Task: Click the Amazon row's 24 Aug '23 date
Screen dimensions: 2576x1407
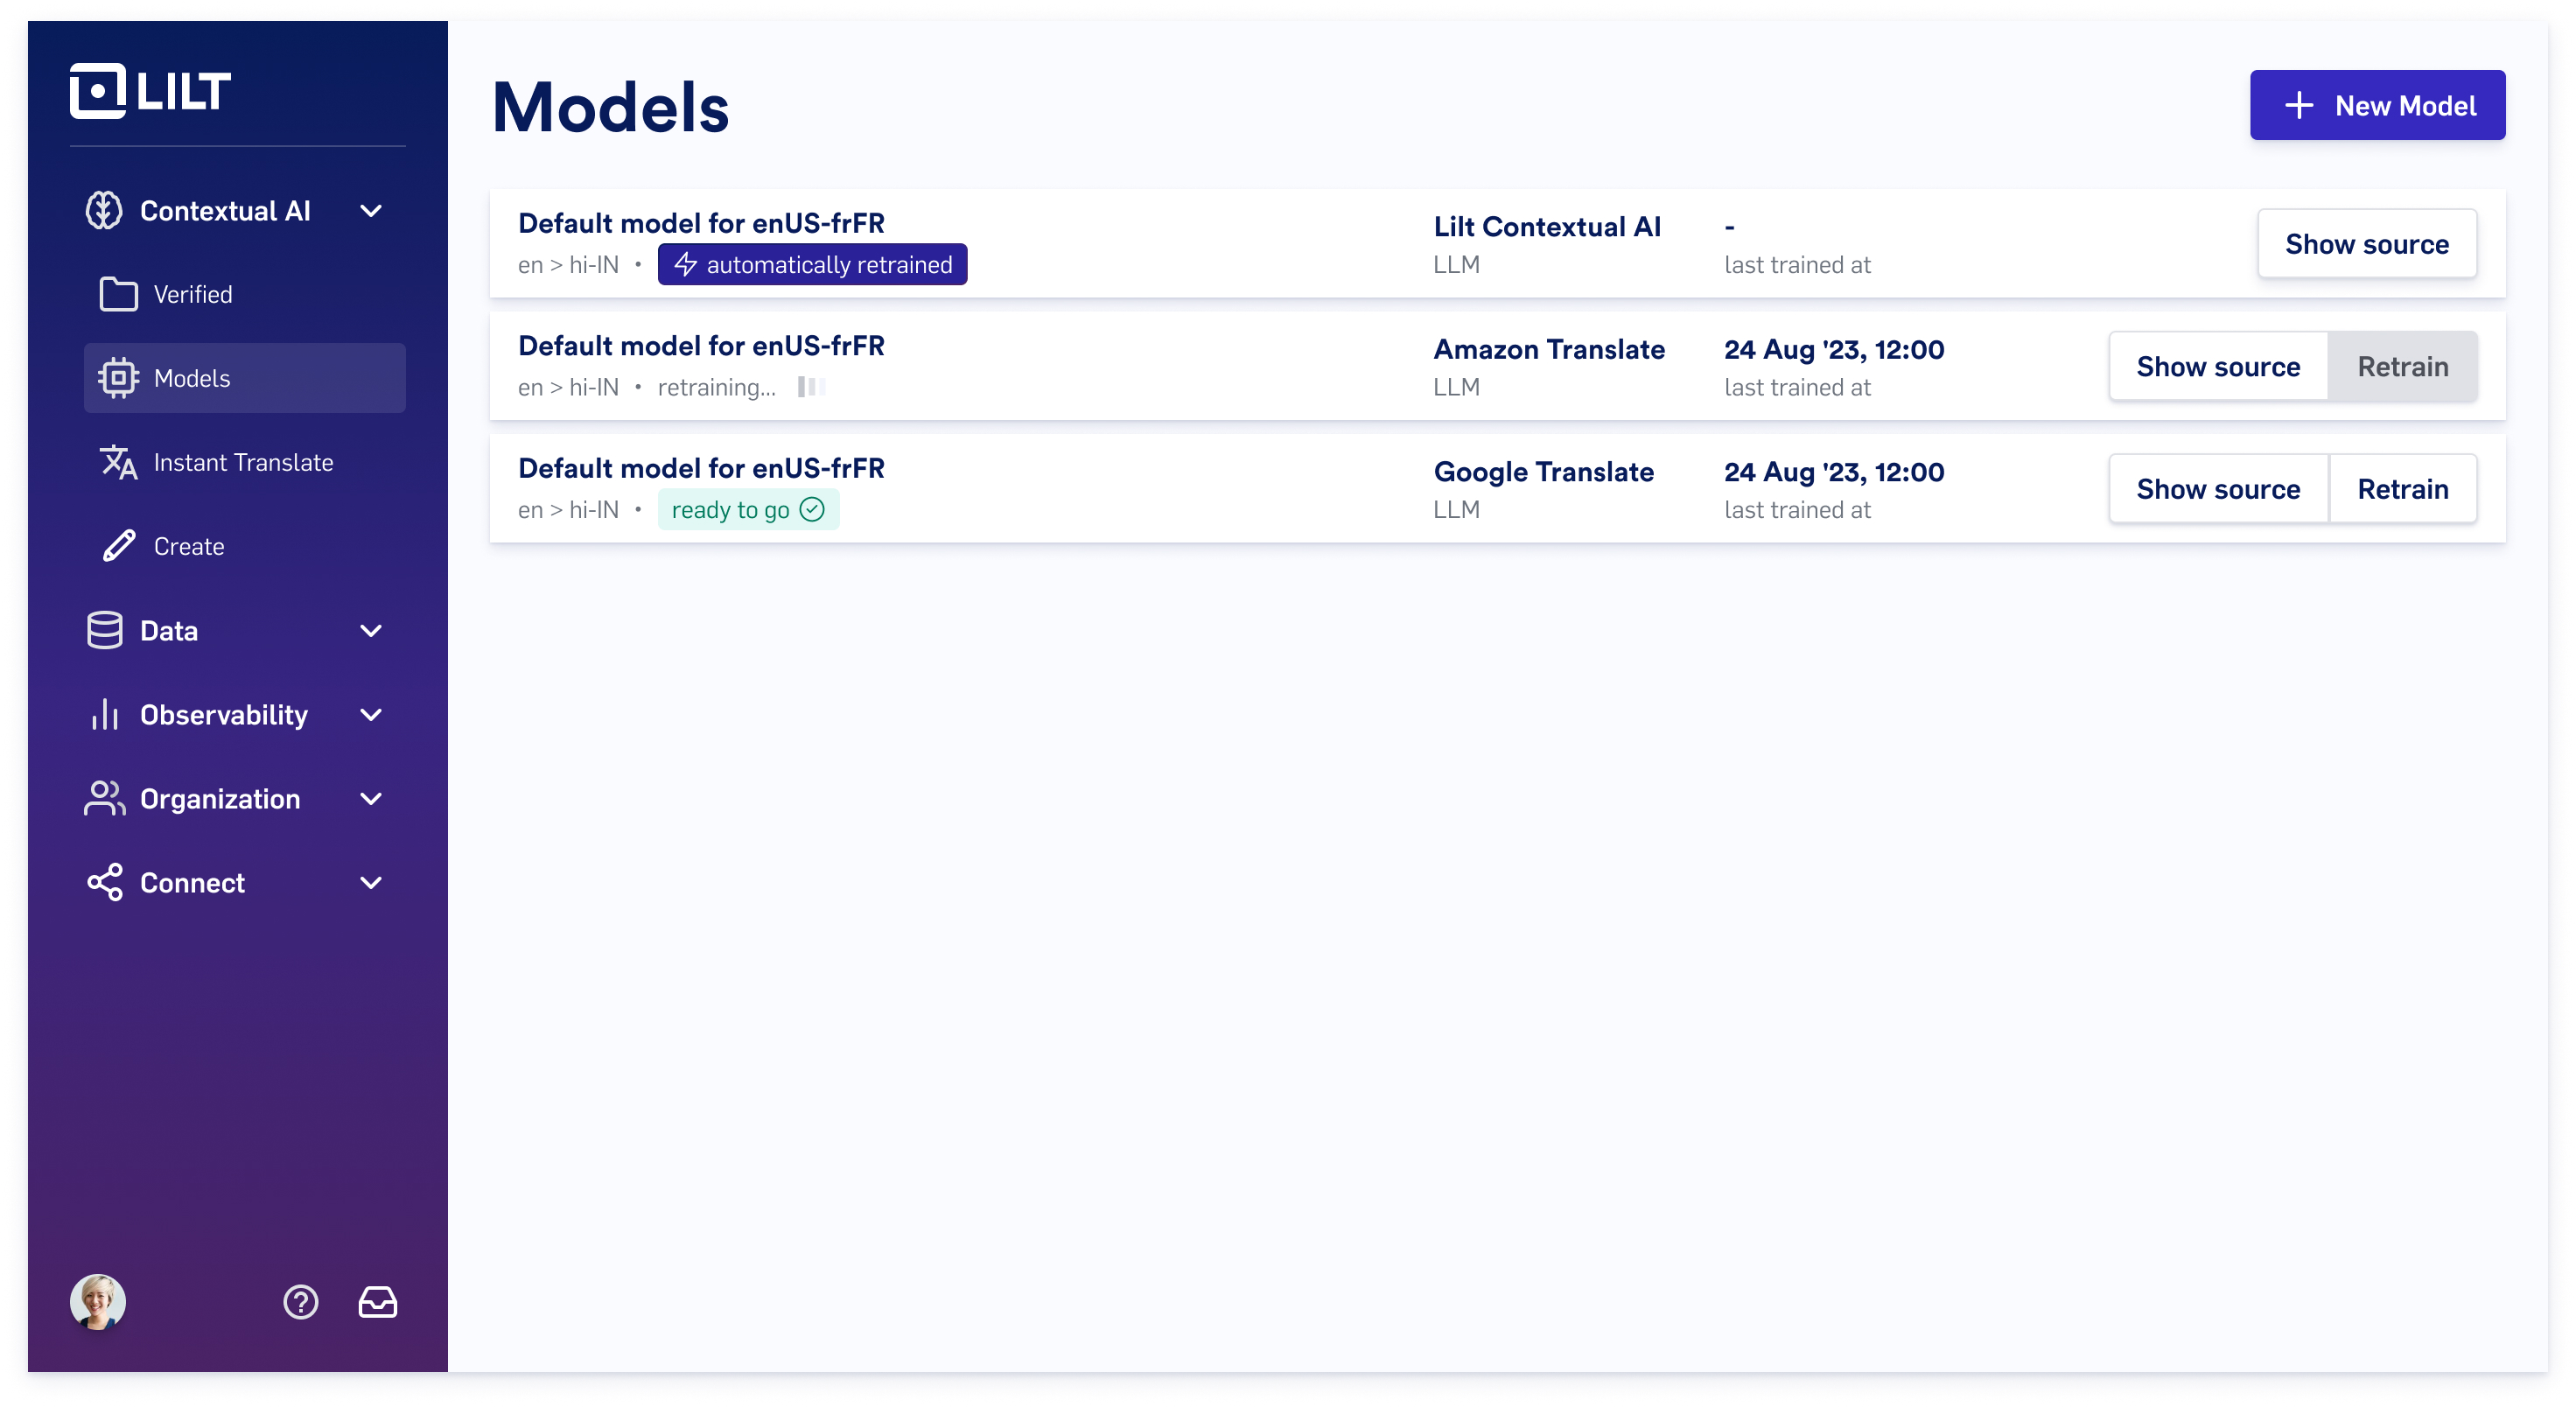Action: coord(1833,349)
